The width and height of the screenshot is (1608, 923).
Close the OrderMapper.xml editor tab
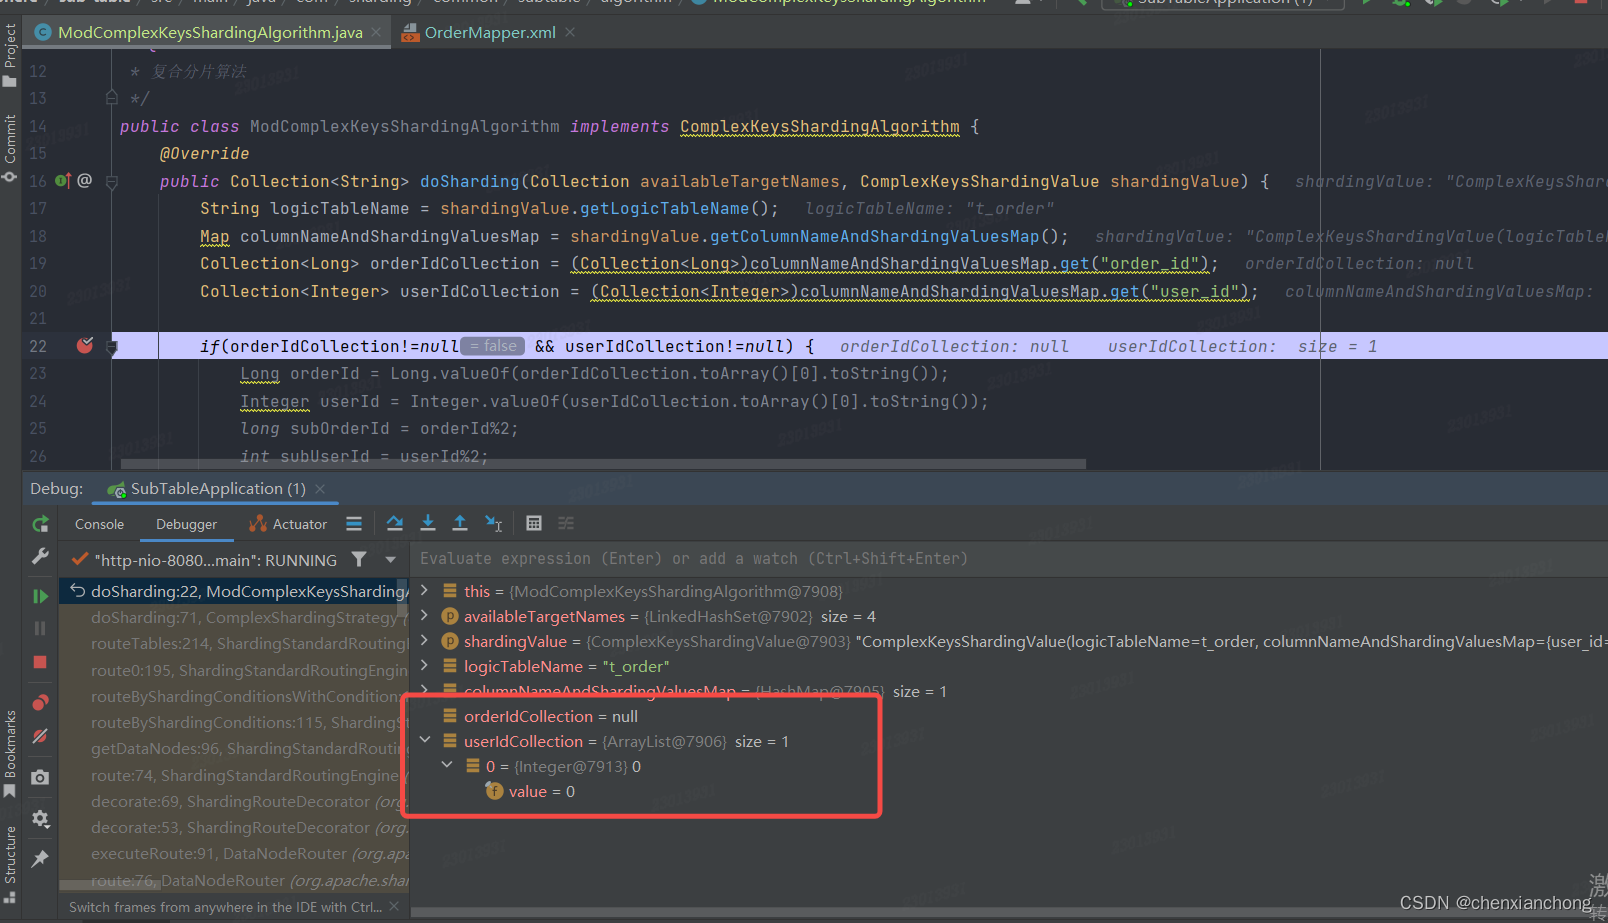(570, 33)
